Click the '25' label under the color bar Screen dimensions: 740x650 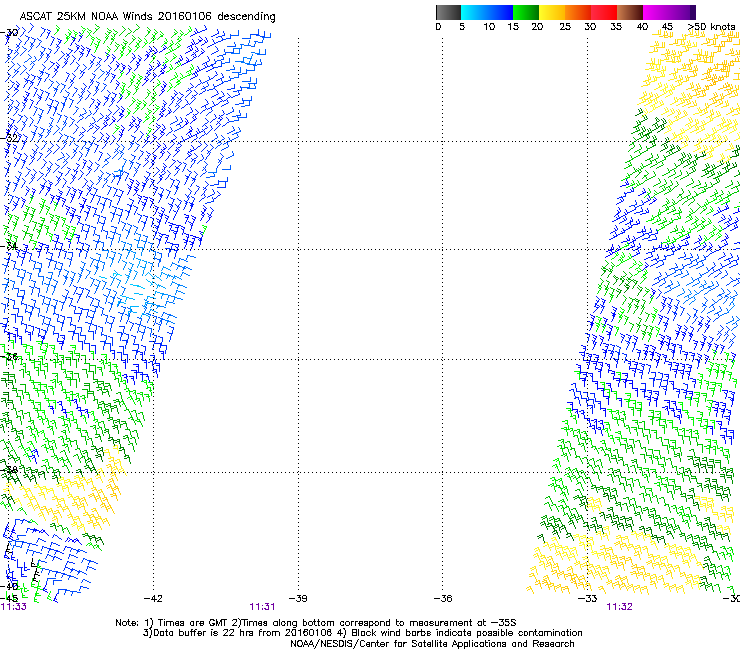click(x=565, y=27)
